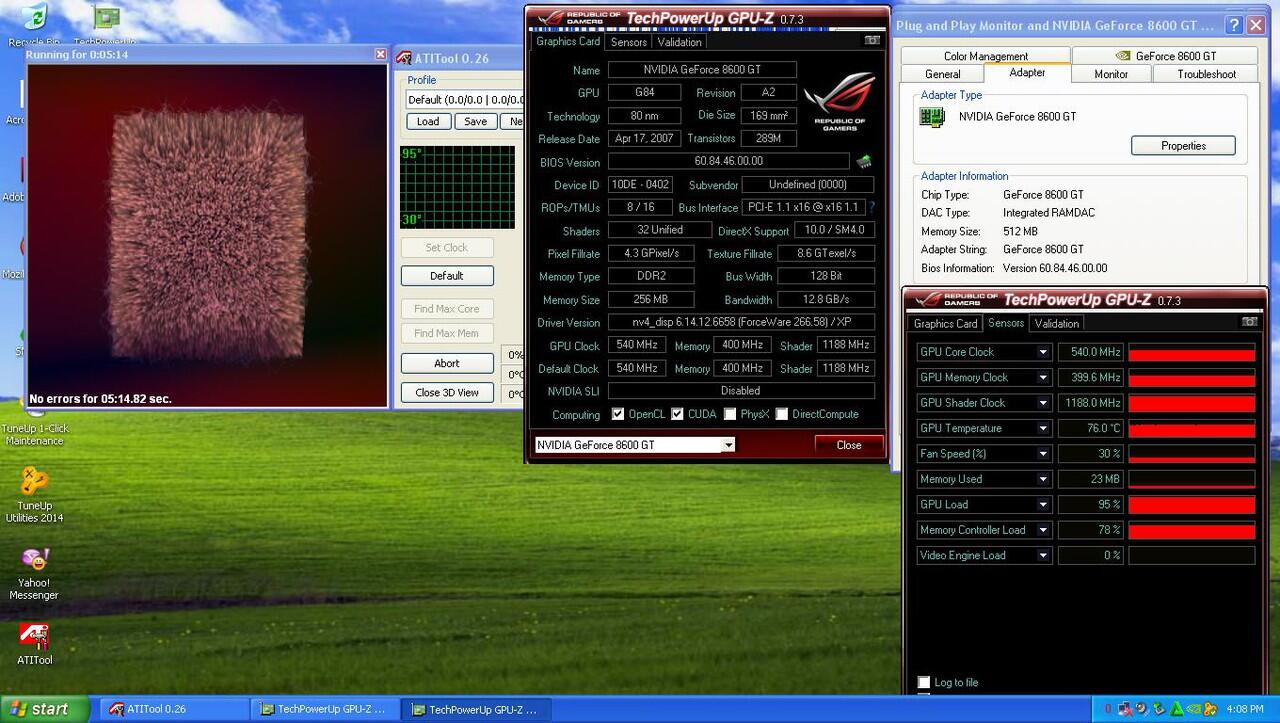The height and width of the screenshot is (723, 1280).
Task: Open the Troubleshoot tab
Action: [x=1206, y=74]
